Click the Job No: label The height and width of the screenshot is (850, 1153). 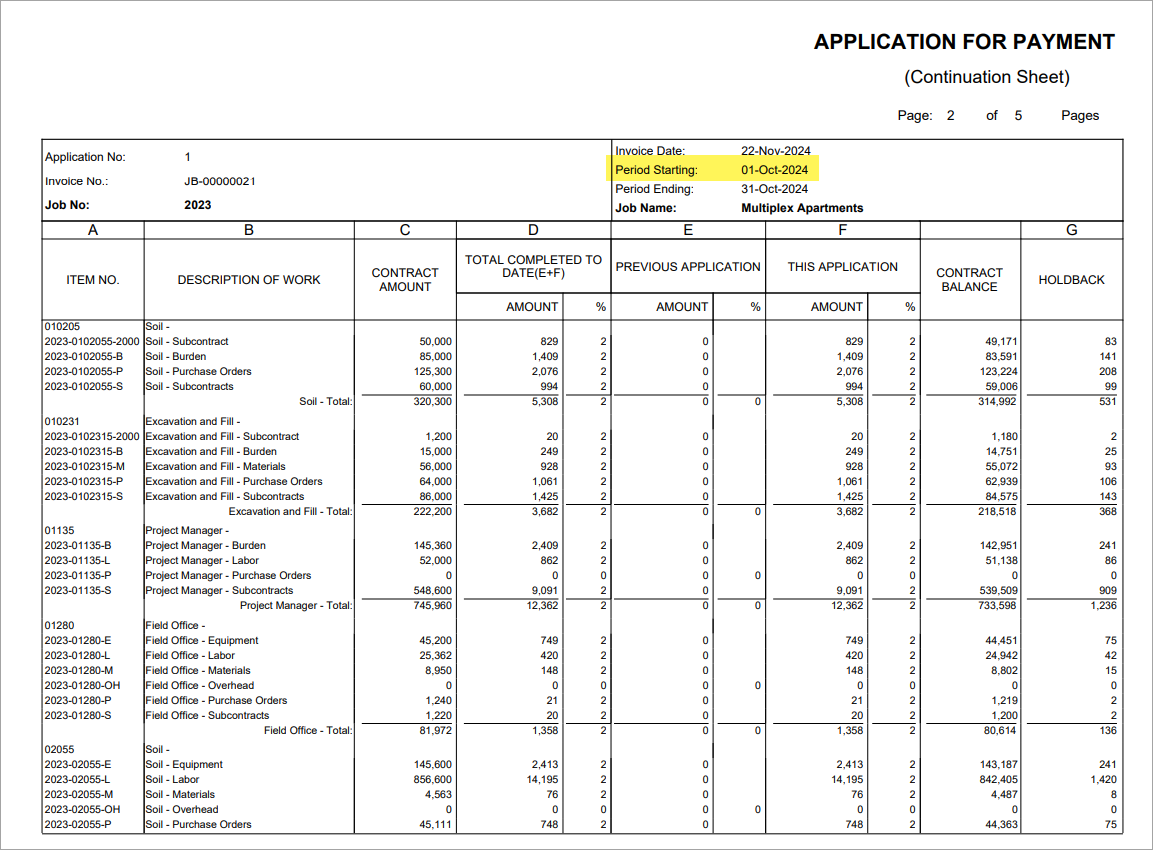[67, 205]
